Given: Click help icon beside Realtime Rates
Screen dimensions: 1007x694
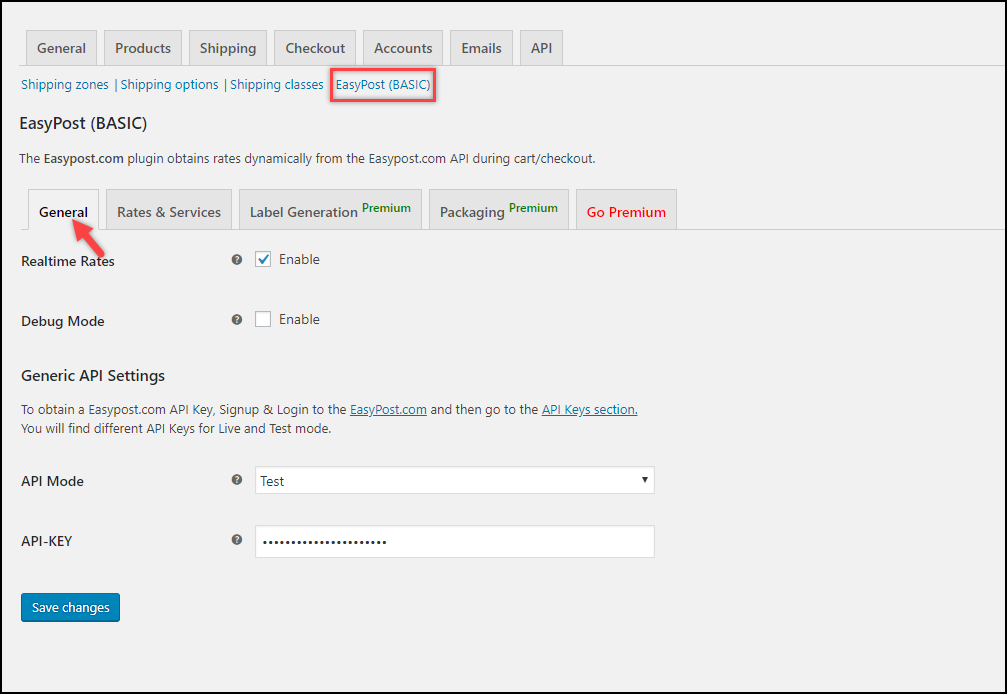Looking at the screenshot, I should pyautogui.click(x=237, y=259).
